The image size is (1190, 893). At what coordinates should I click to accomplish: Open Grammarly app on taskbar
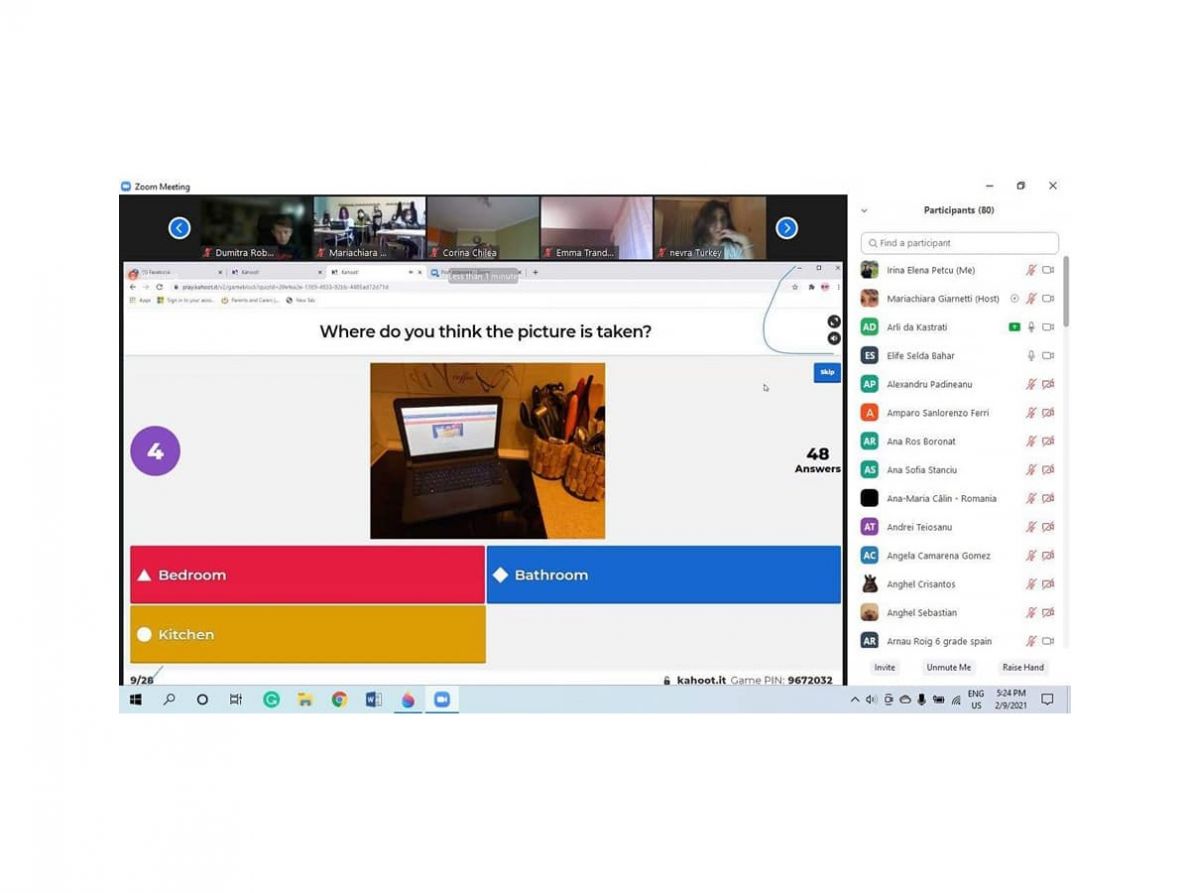pos(271,700)
